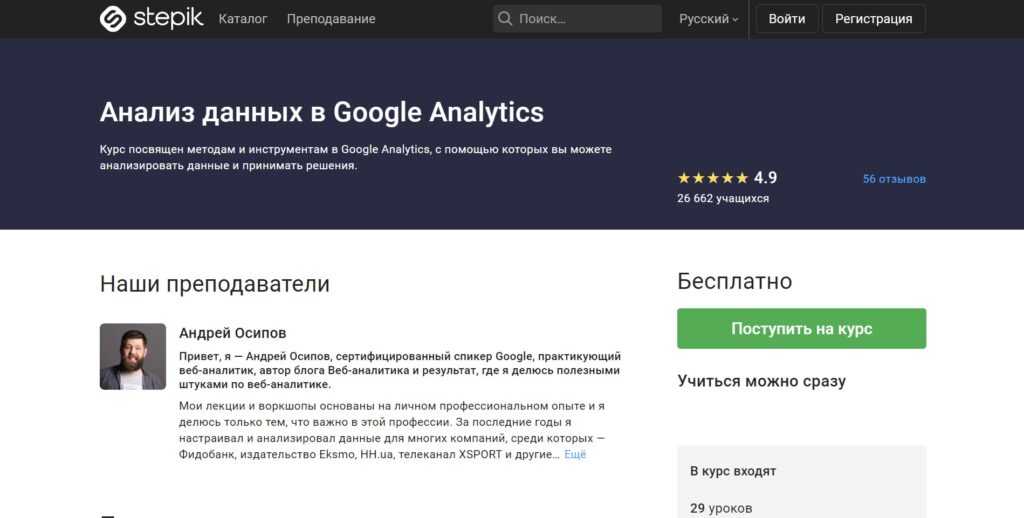Click the Stepik logo icon
This screenshot has width=1024, height=518.
coord(113,19)
